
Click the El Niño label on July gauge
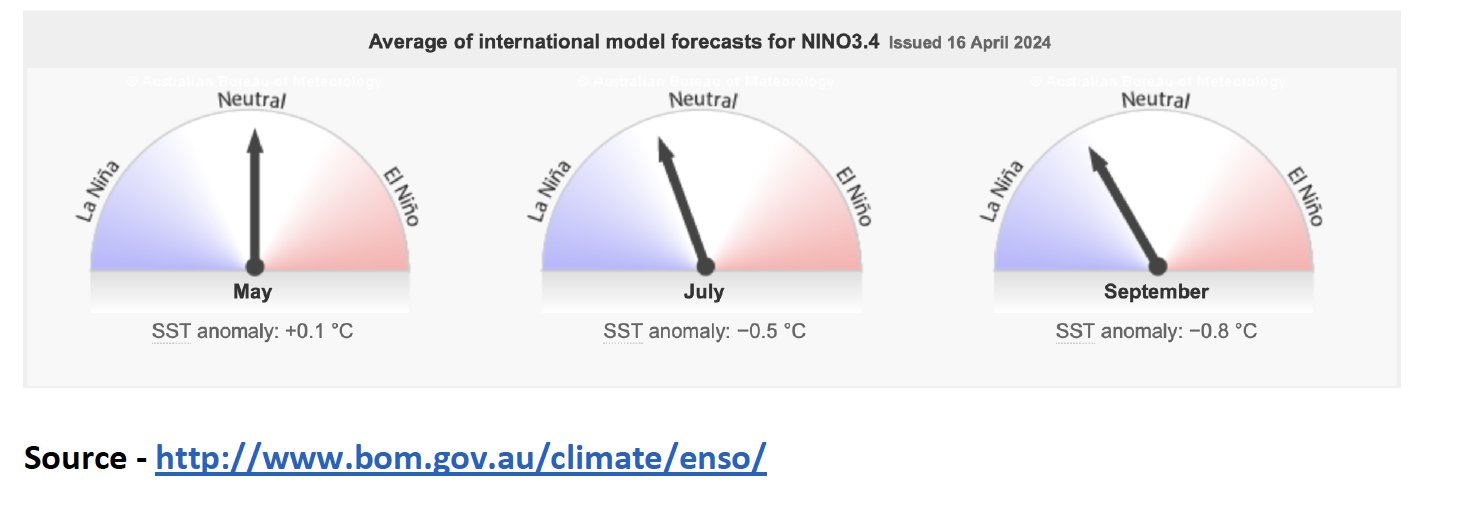pyautogui.click(x=853, y=196)
